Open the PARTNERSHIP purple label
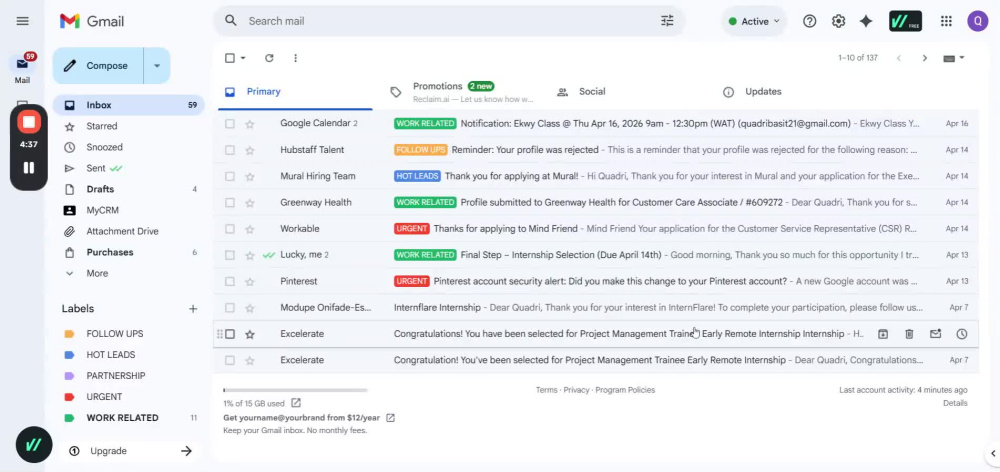1000x472 pixels. 116,376
